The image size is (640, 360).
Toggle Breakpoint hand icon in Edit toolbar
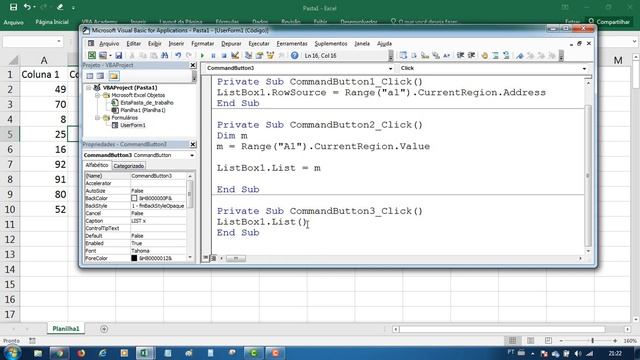click(x=484, y=56)
